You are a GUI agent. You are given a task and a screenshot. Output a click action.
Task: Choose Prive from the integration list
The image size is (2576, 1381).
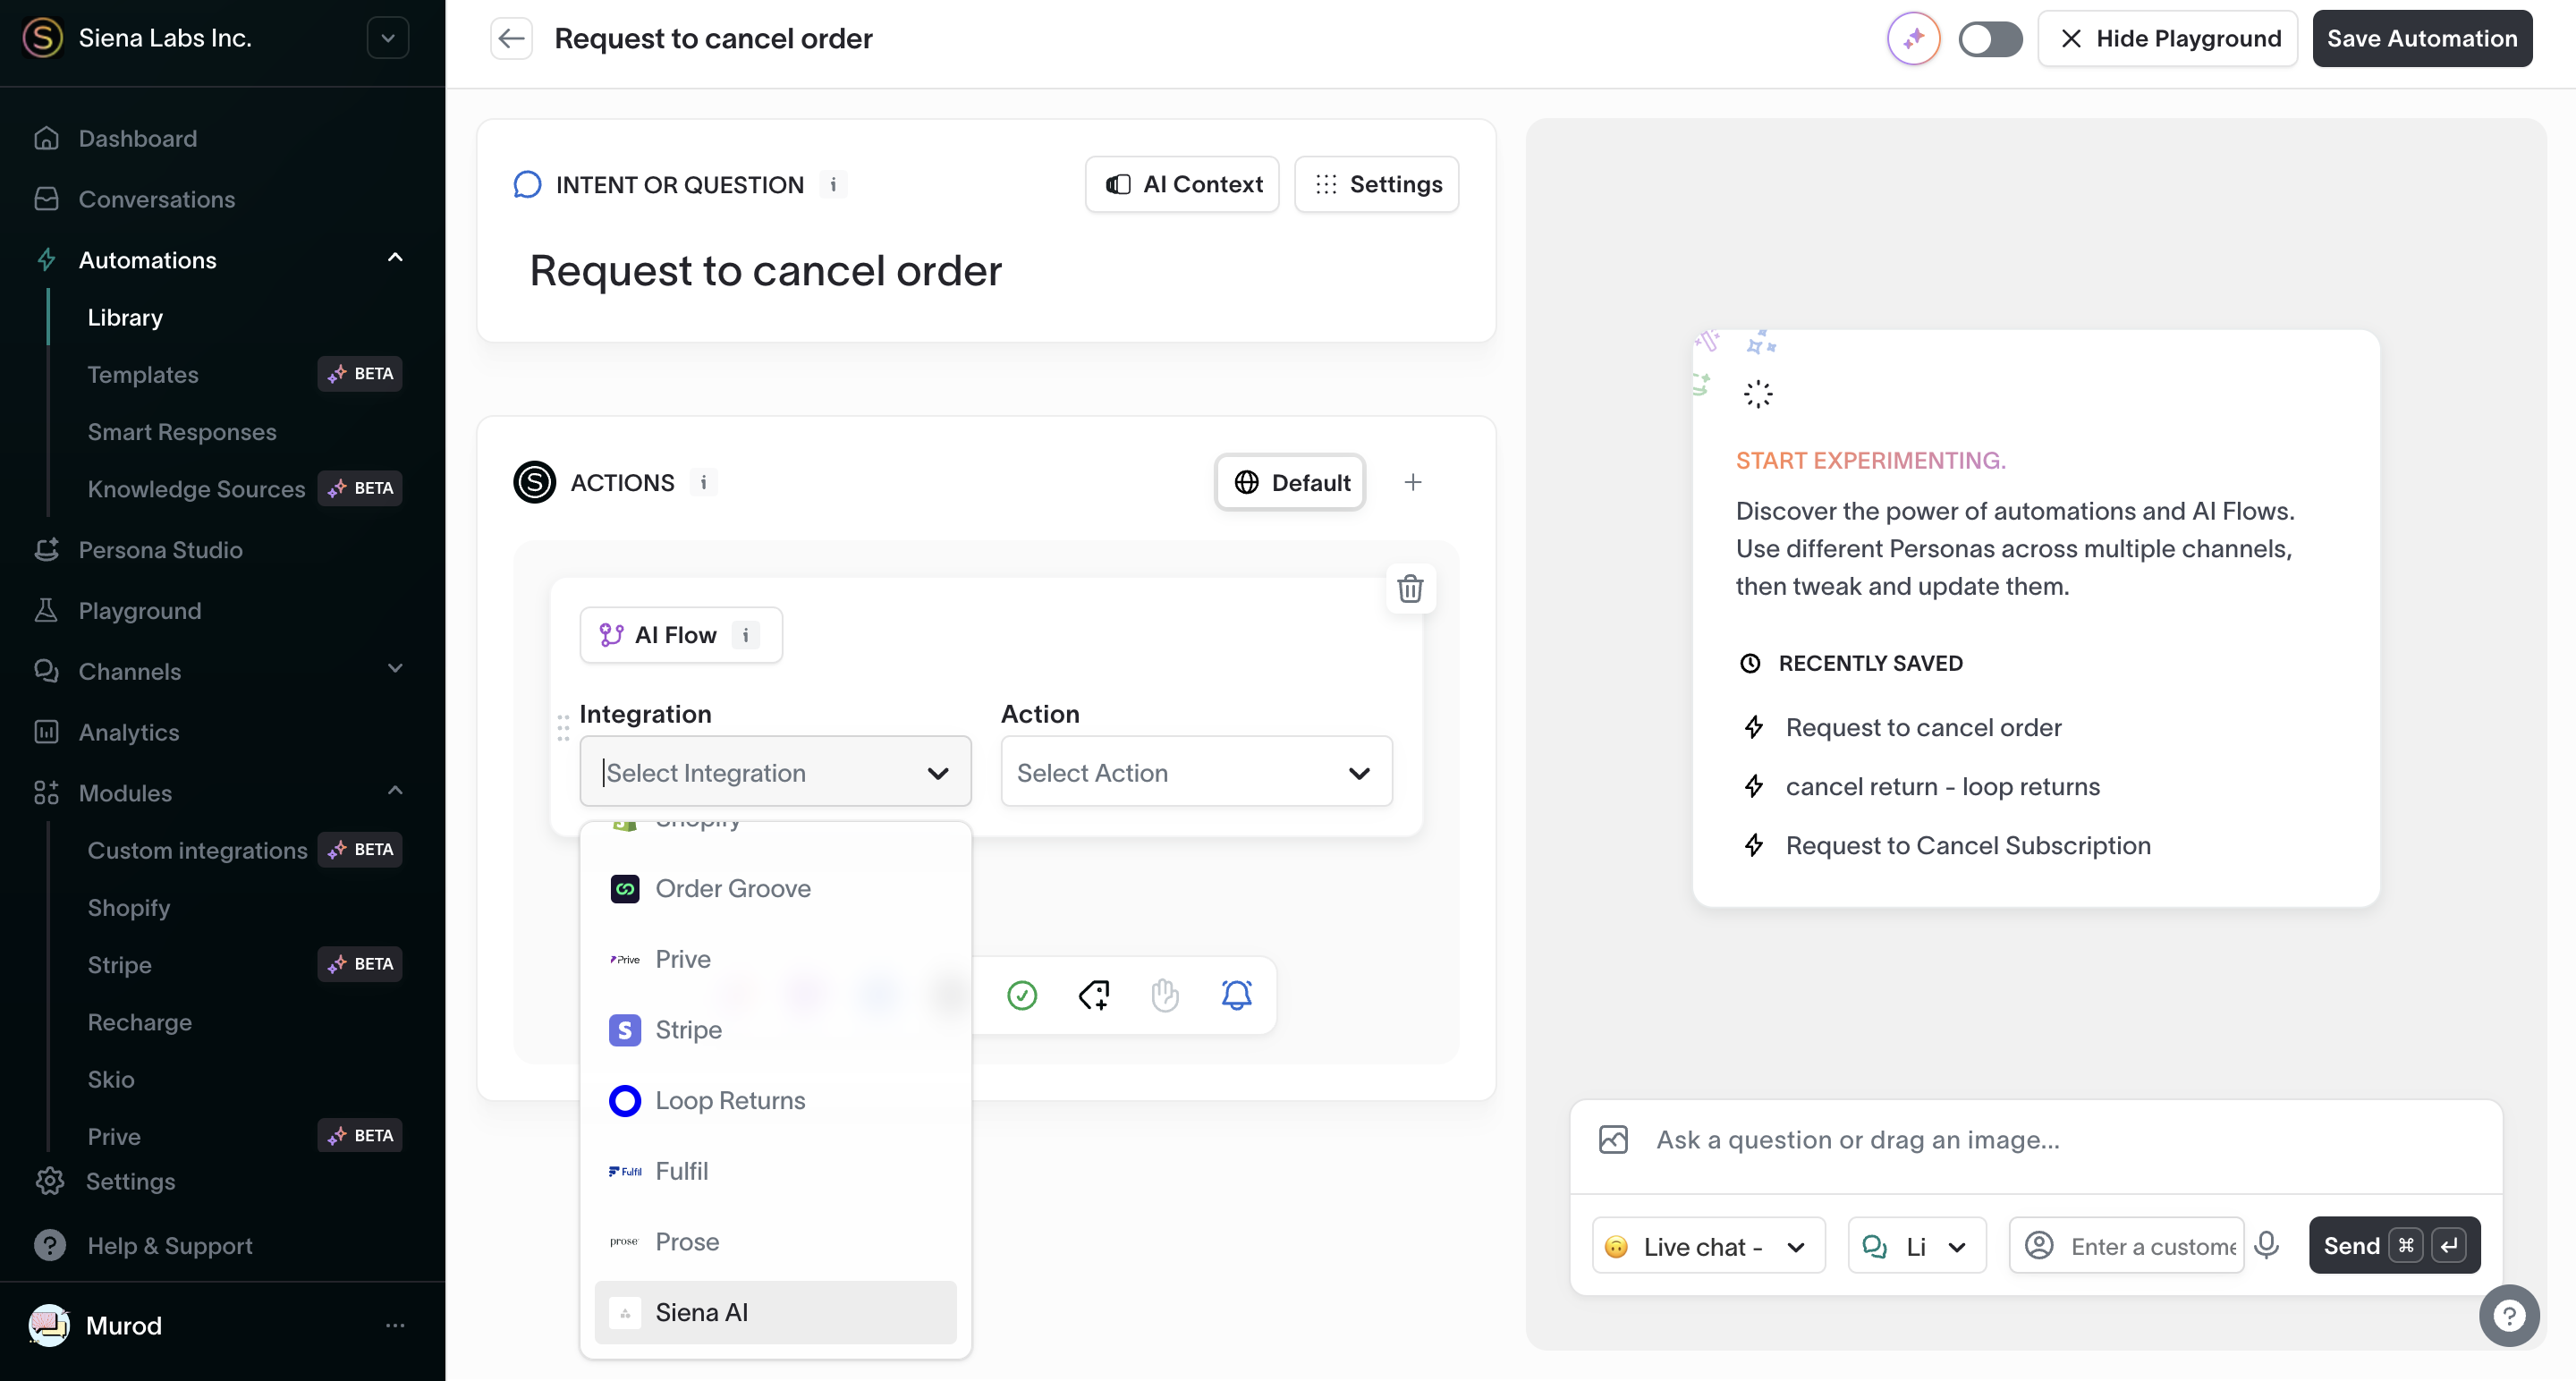pos(775,959)
